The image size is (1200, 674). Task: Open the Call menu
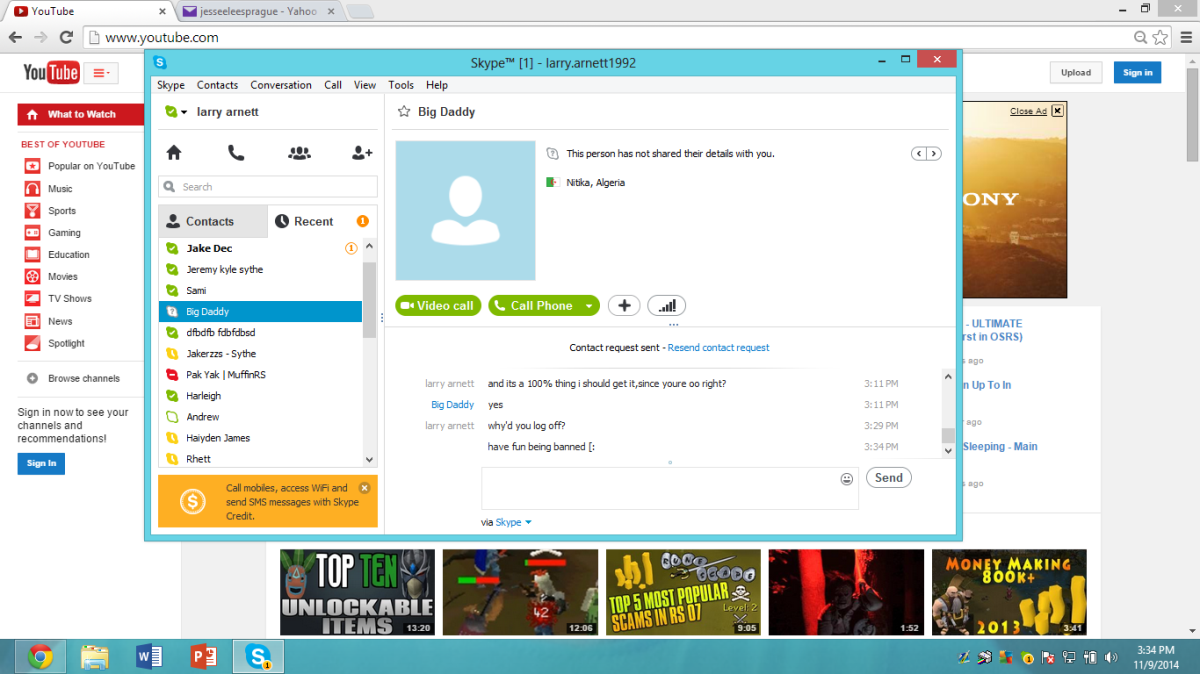click(333, 85)
